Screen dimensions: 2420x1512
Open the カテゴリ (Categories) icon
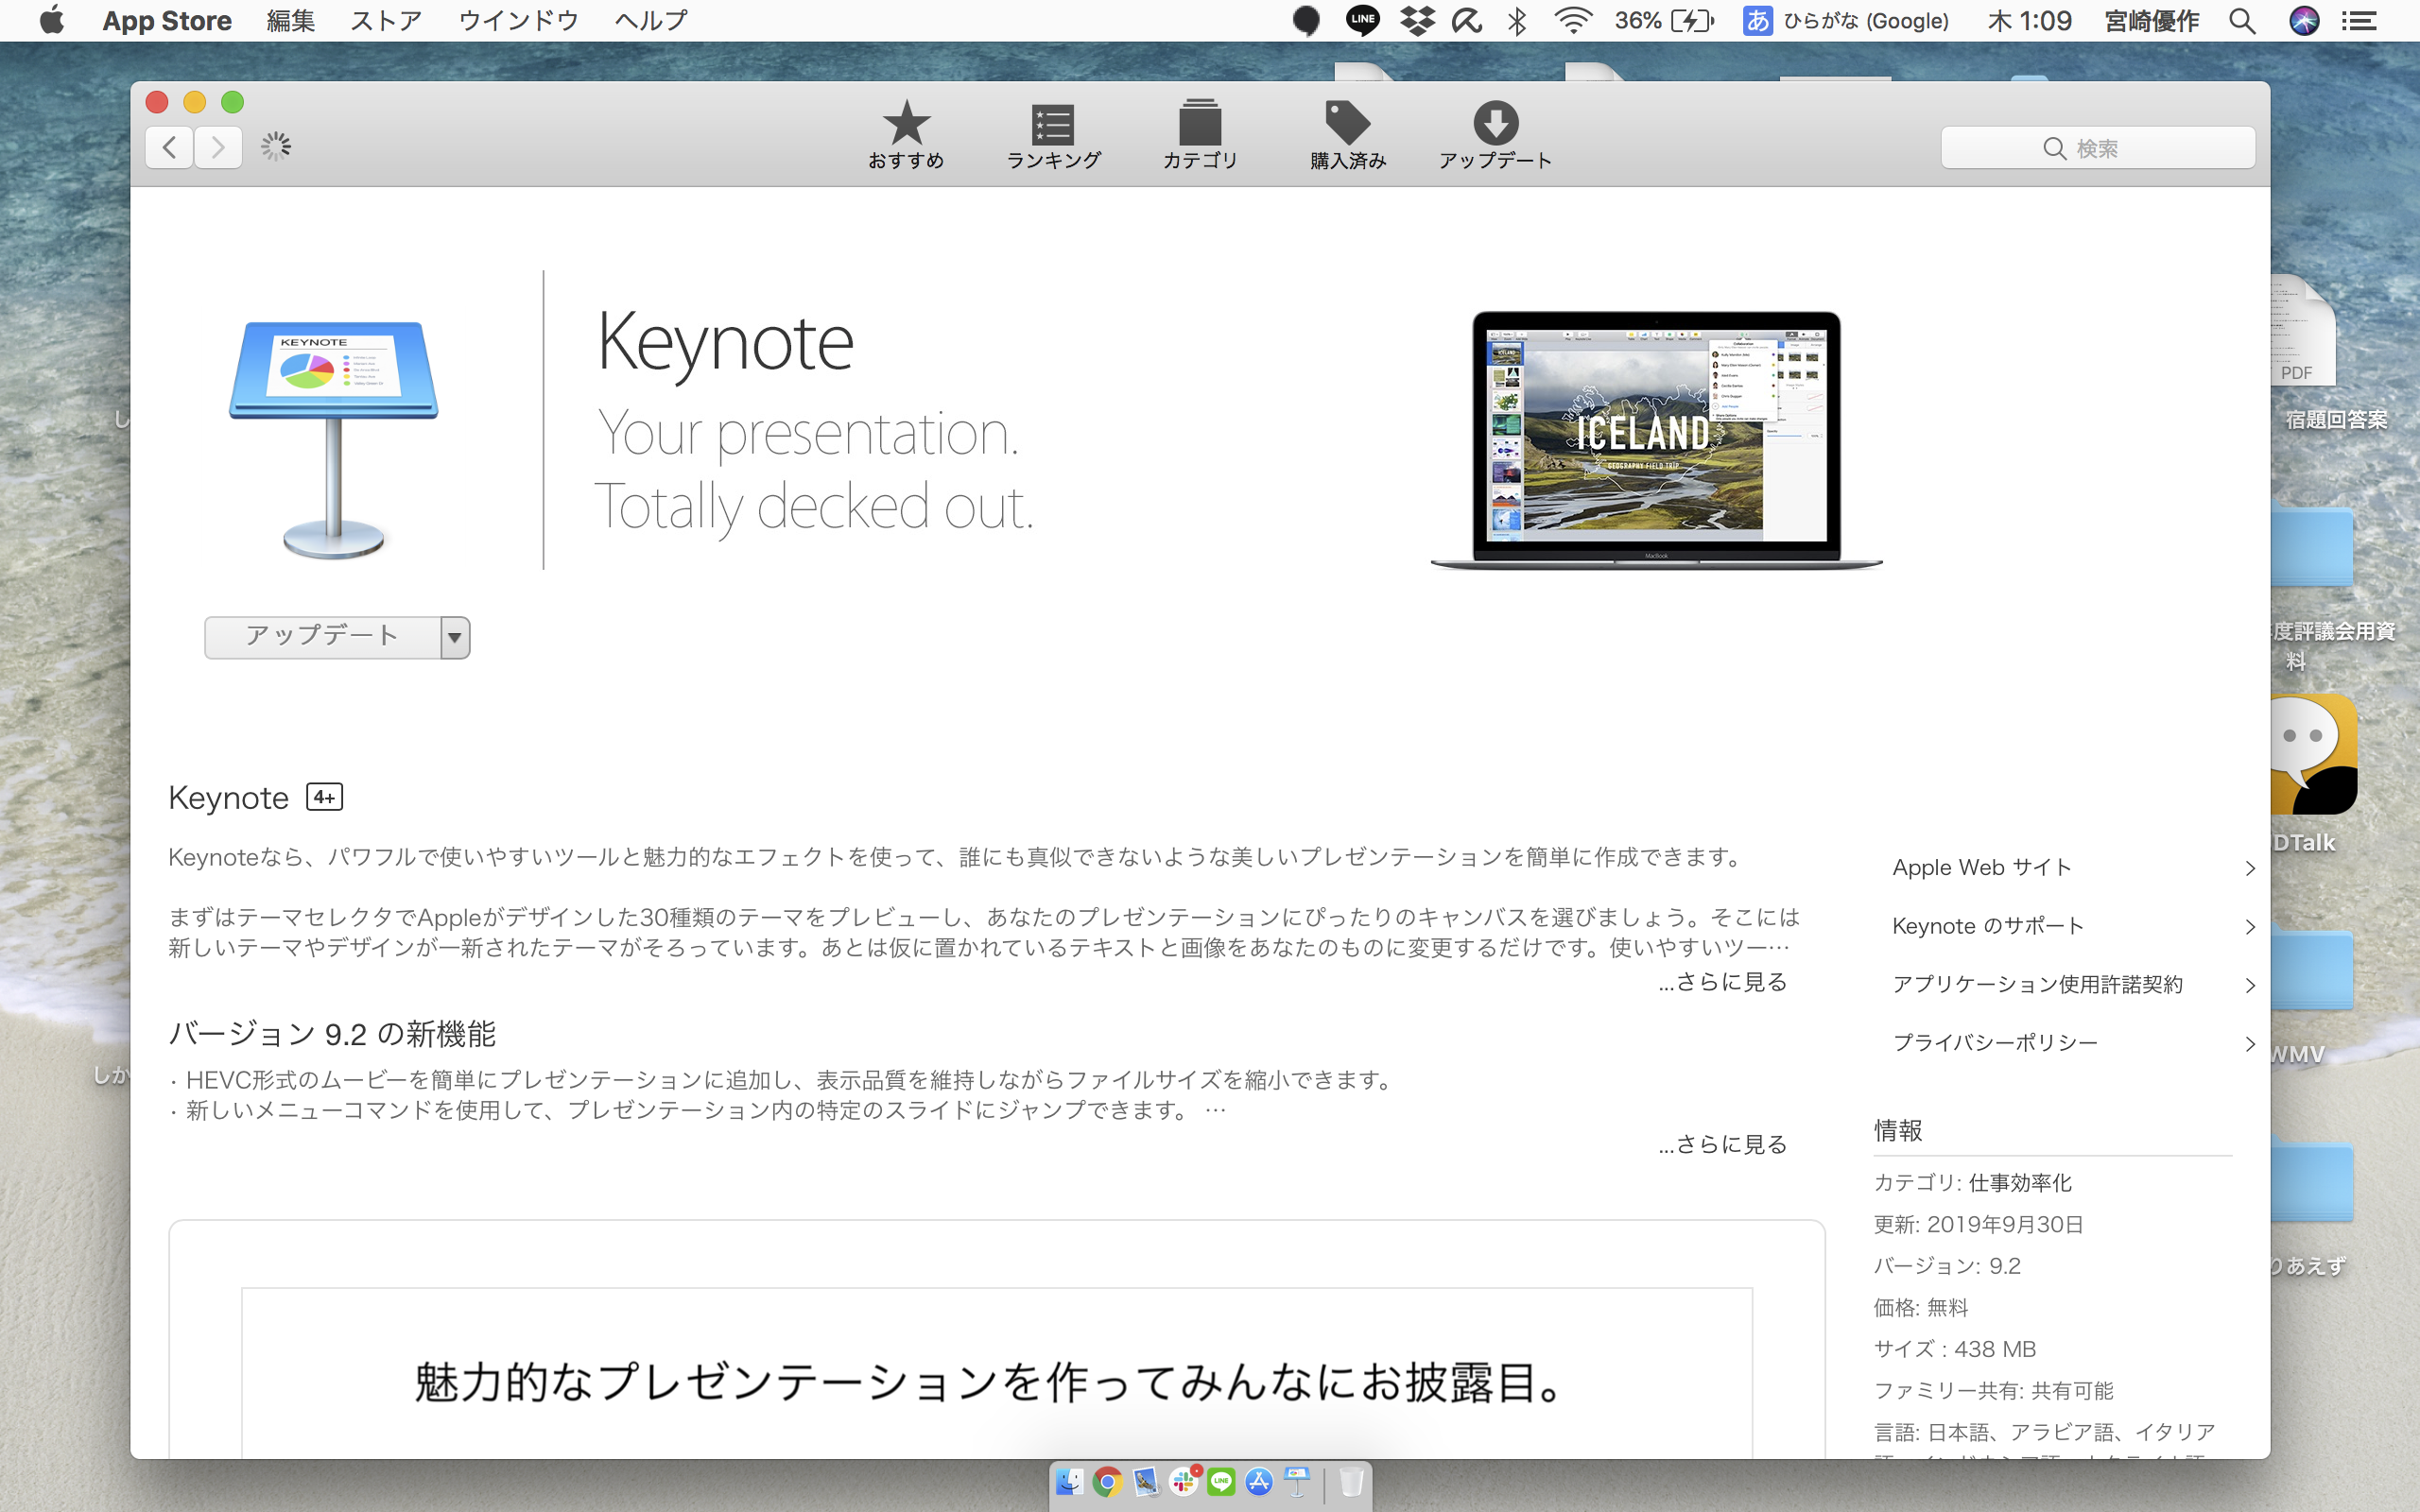1200,124
